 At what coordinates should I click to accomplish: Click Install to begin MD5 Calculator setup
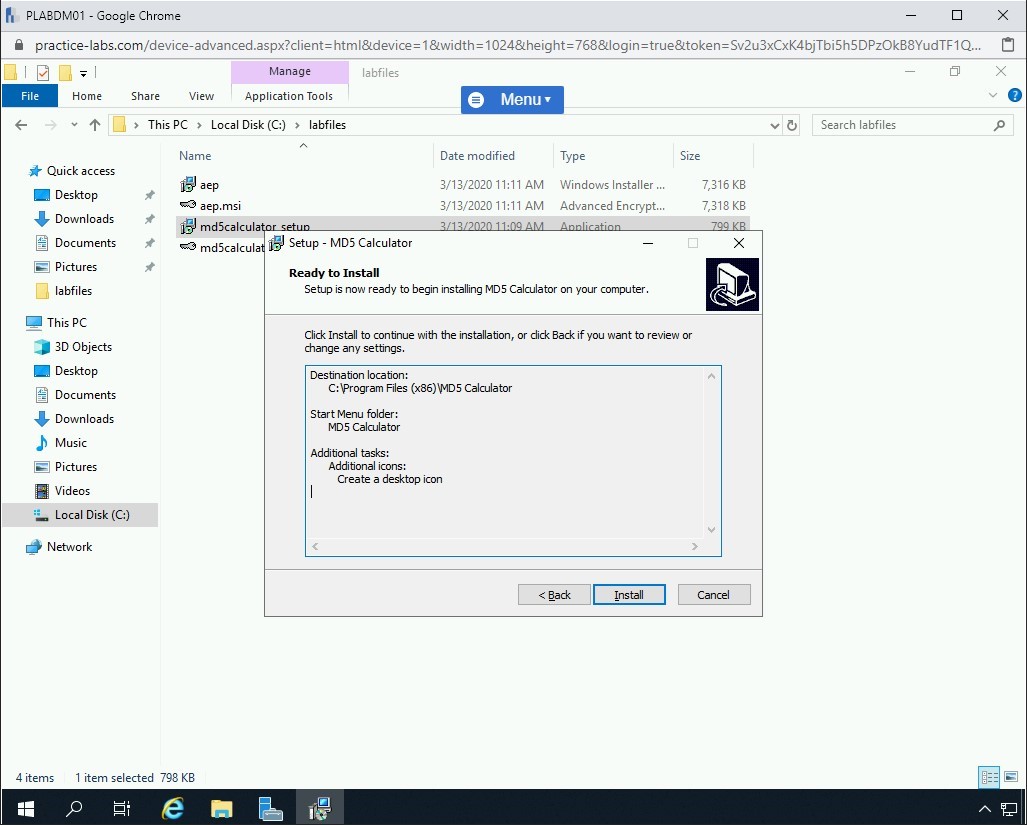coord(628,595)
